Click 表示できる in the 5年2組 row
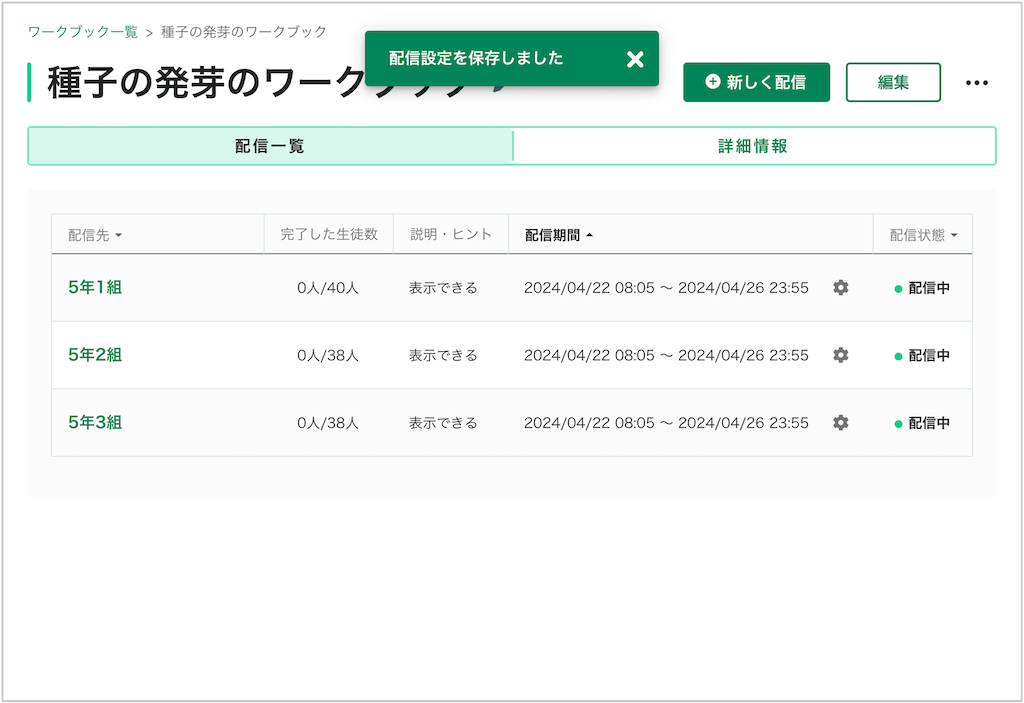Screen dimensions: 1024x703 pos(443,355)
